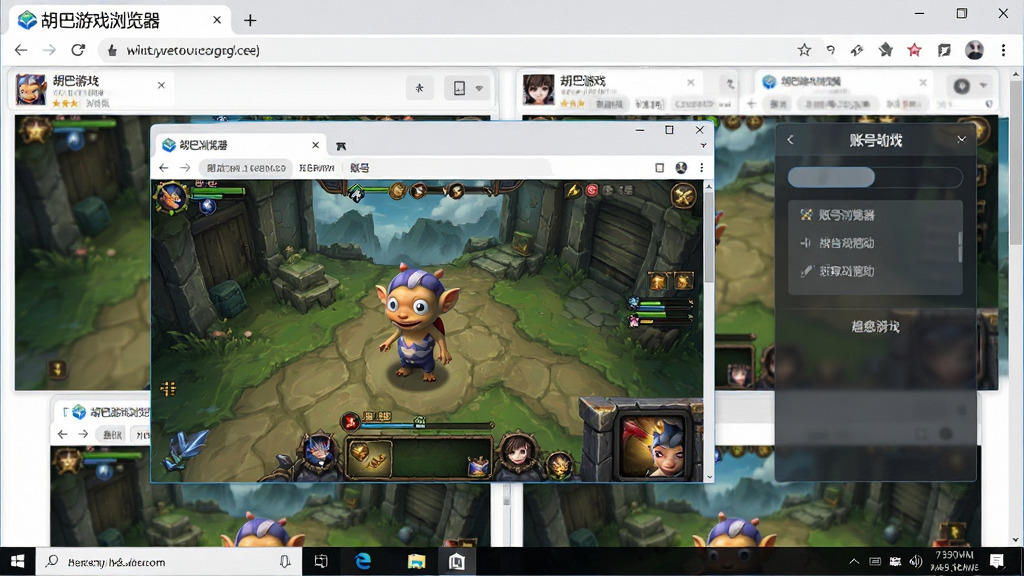This screenshot has width=1024, height=576.
Task: Click the blue crystal sword icon in the game
Action: 187,449
